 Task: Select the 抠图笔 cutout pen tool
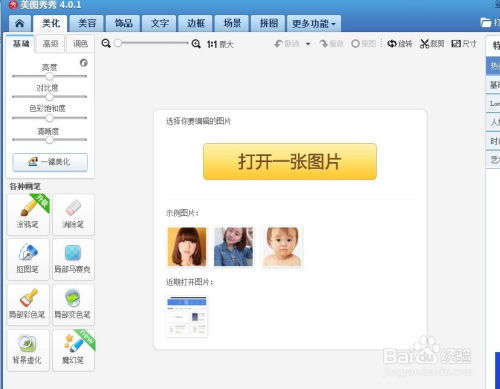coord(28,259)
